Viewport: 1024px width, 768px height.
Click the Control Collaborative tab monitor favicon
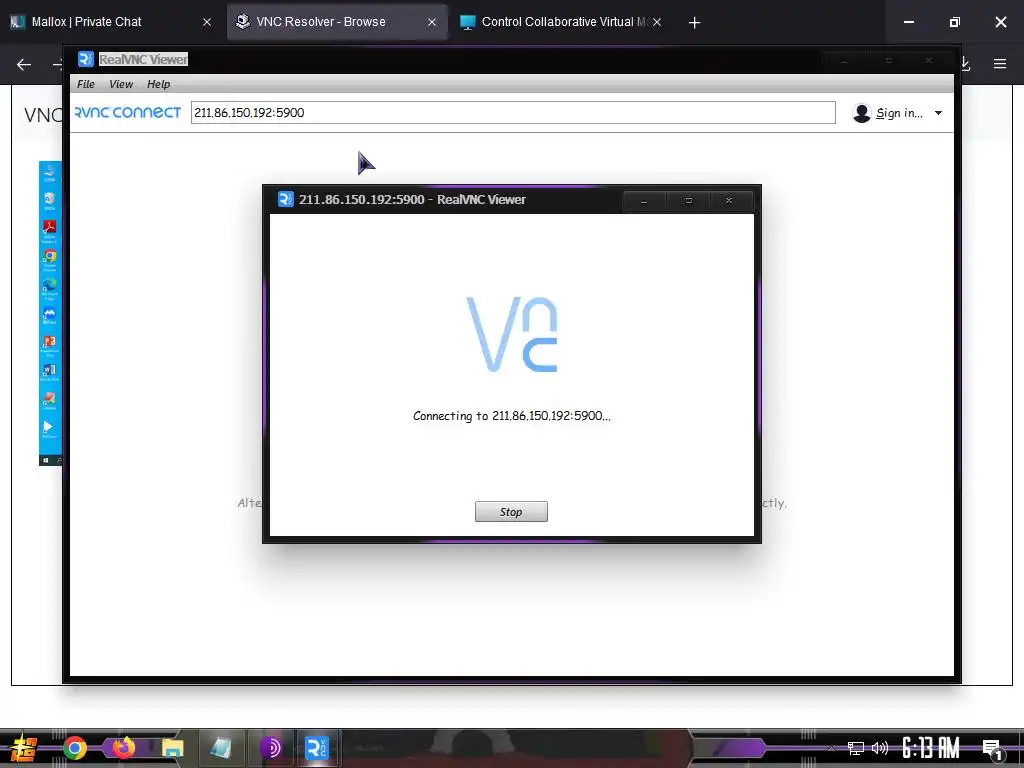(468, 22)
